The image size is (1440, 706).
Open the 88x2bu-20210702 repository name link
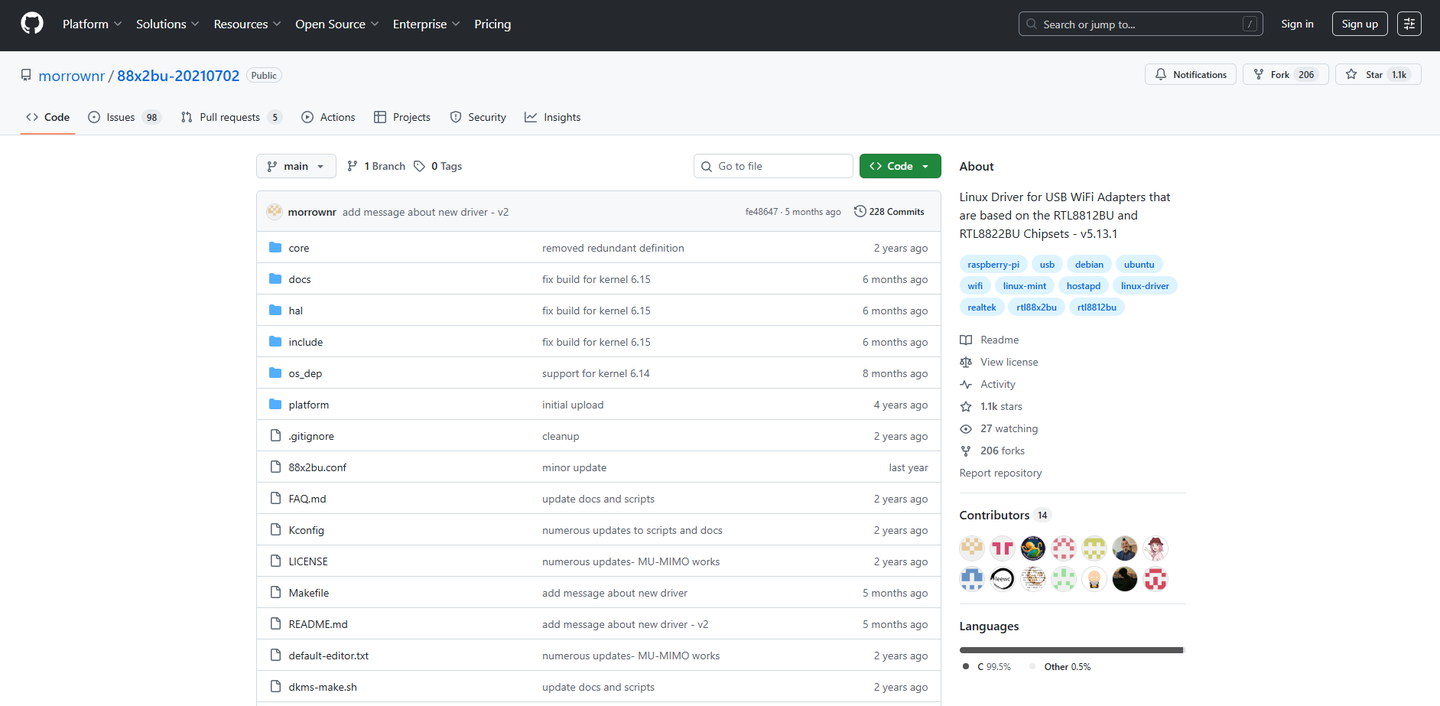point(178,76)
